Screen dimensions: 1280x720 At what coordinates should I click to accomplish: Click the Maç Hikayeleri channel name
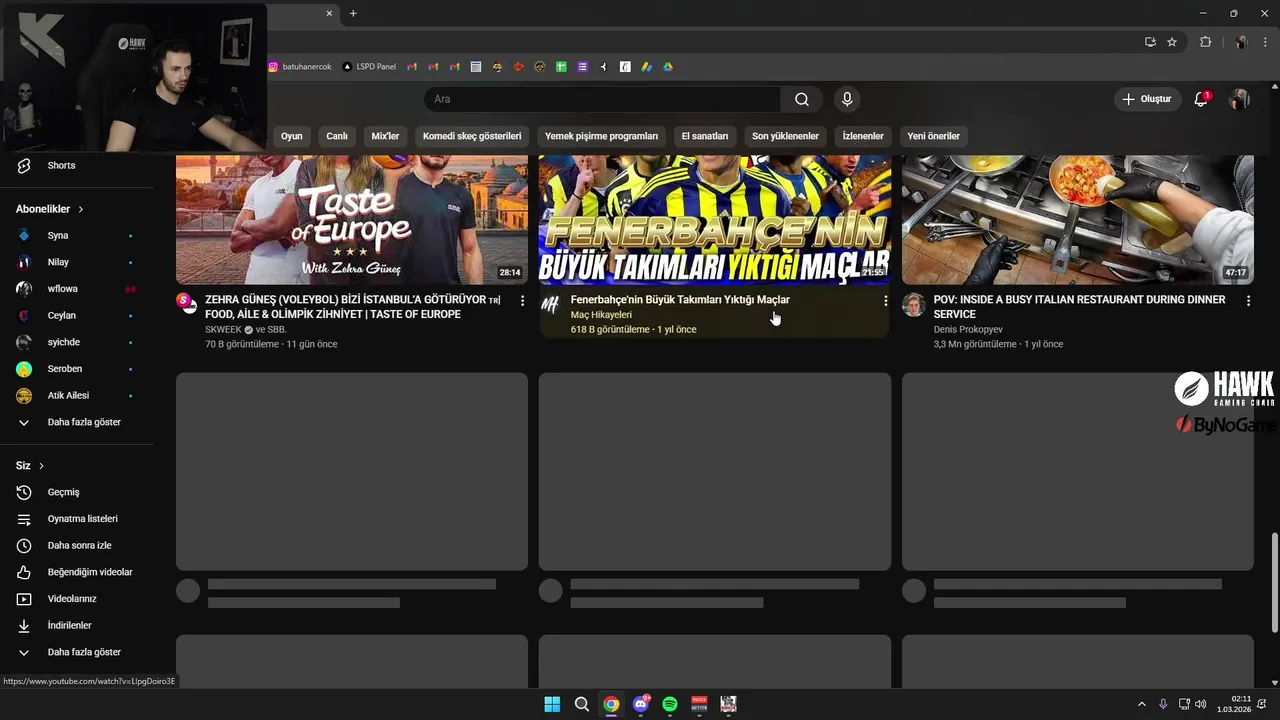tap(601, 315)
